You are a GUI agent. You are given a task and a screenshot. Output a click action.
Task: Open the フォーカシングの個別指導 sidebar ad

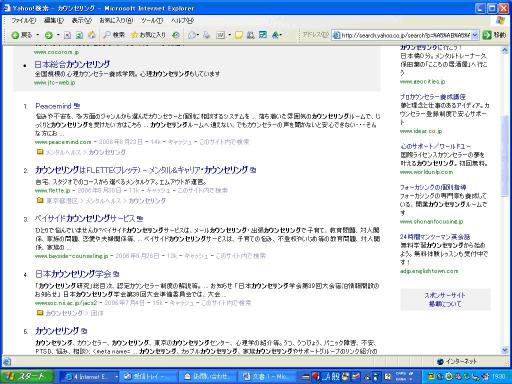tap(433, 187)
